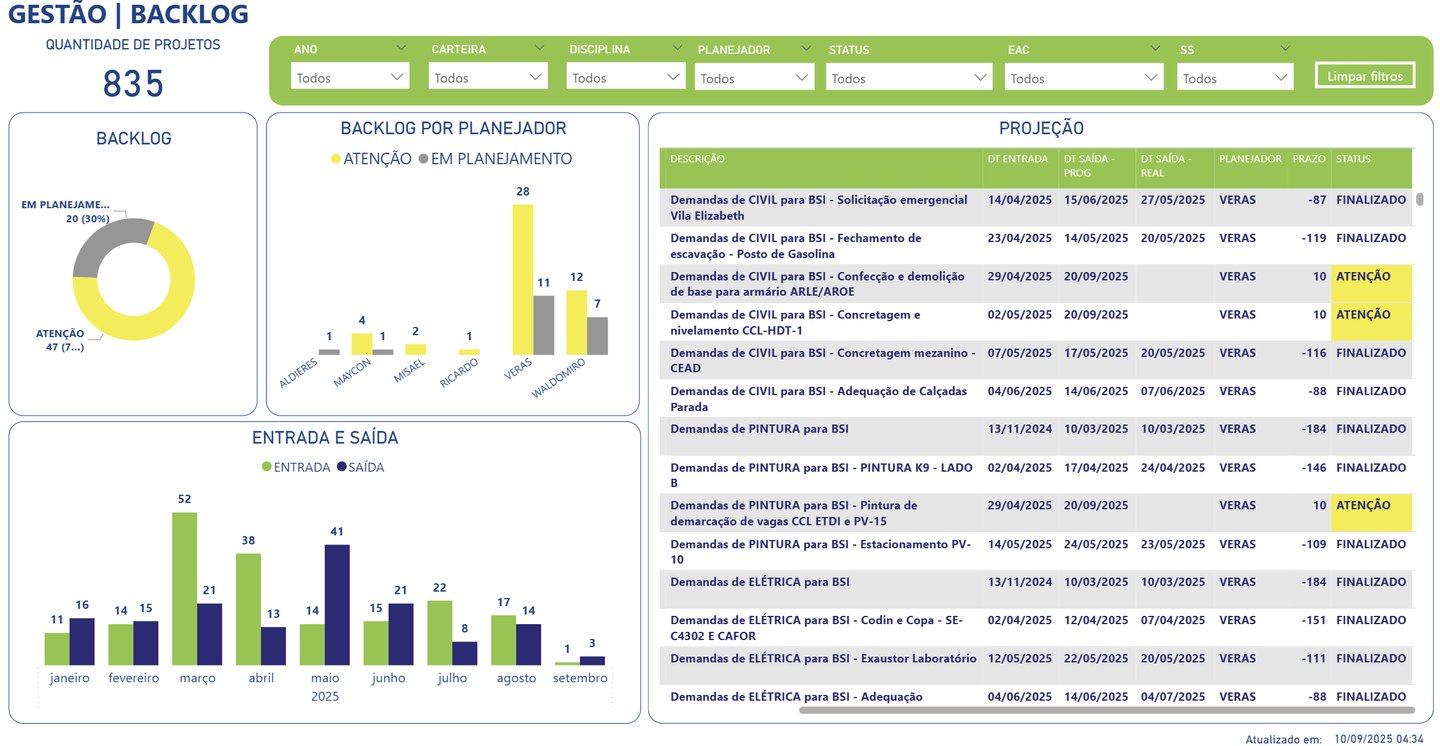Click the MAYCON label on the planner axis
This screenshot has height=746, width=1440.
pos(353,375)
